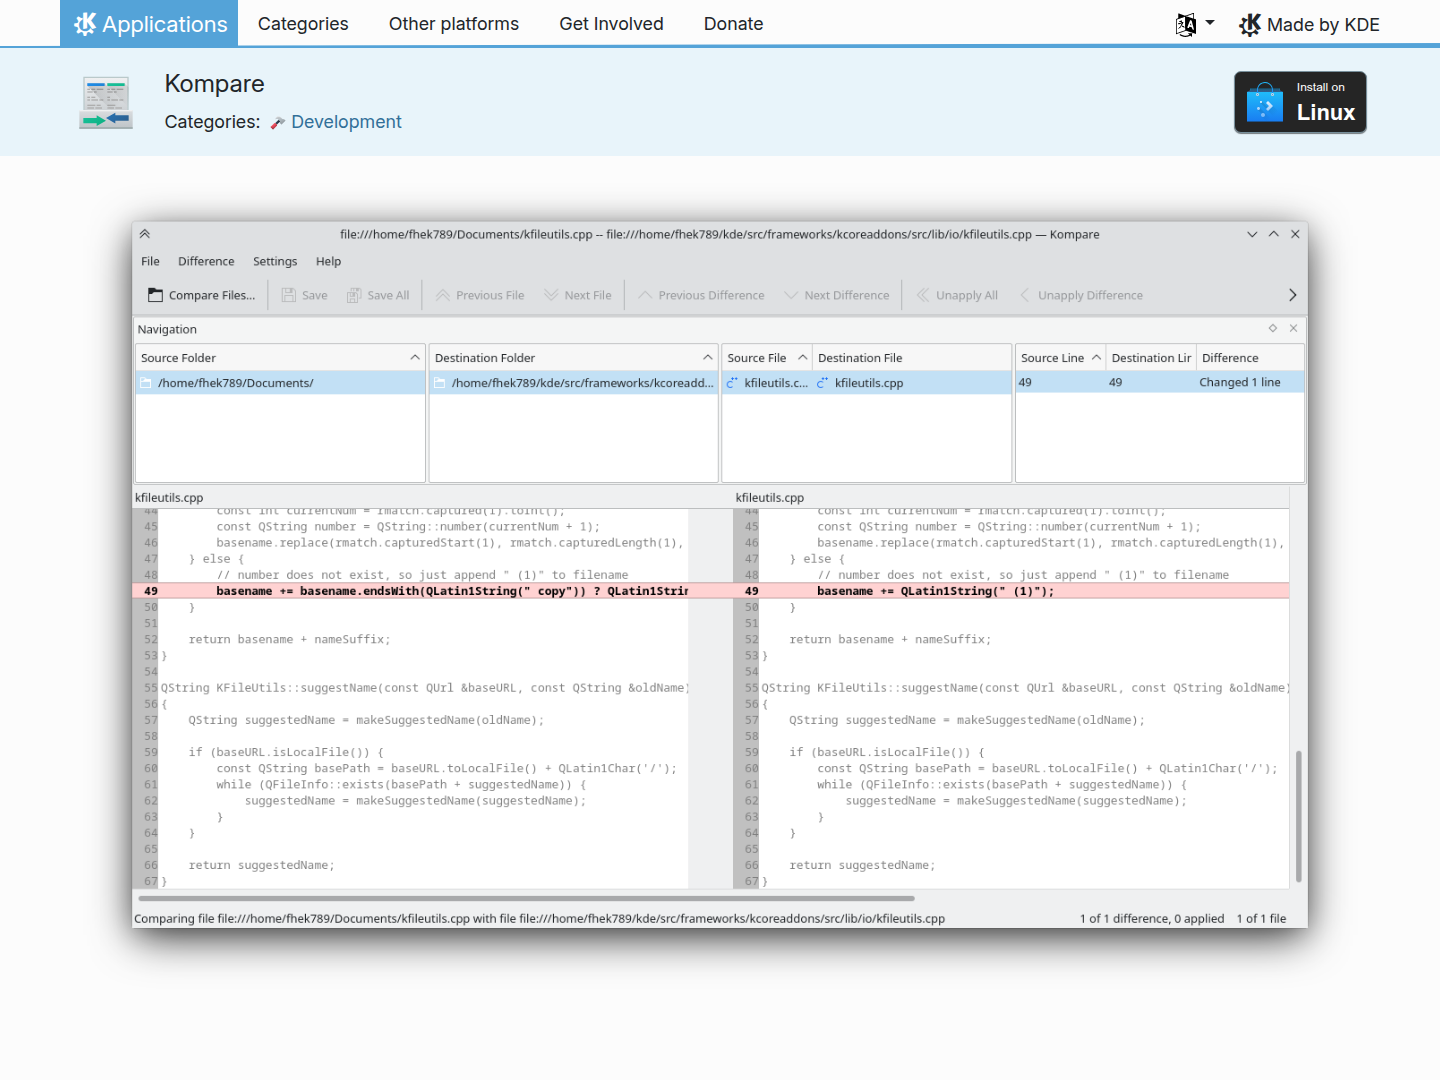The width and height of the screenshot is (1440, 1080).
Task: Click the Next File toolbar icon
Action: coord(551,295)
